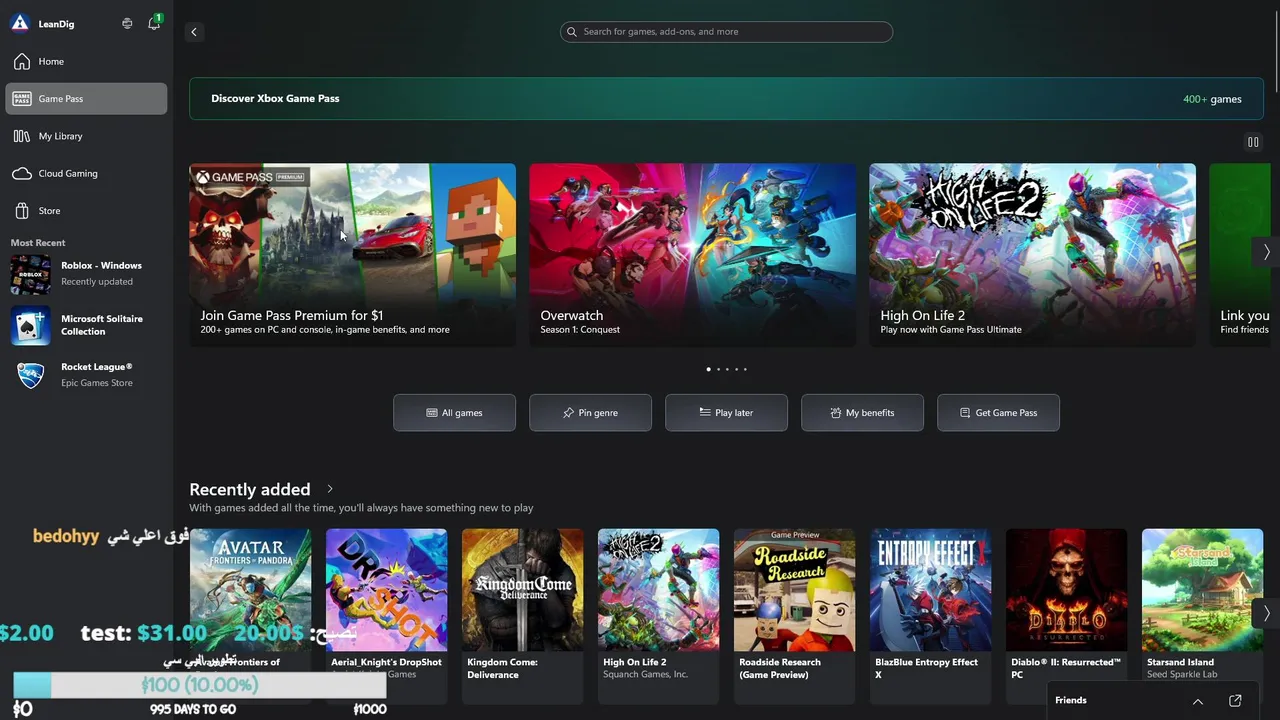1280x720 pixels.
Task: Pop out the Friends panel
Action: [1235, 701]
